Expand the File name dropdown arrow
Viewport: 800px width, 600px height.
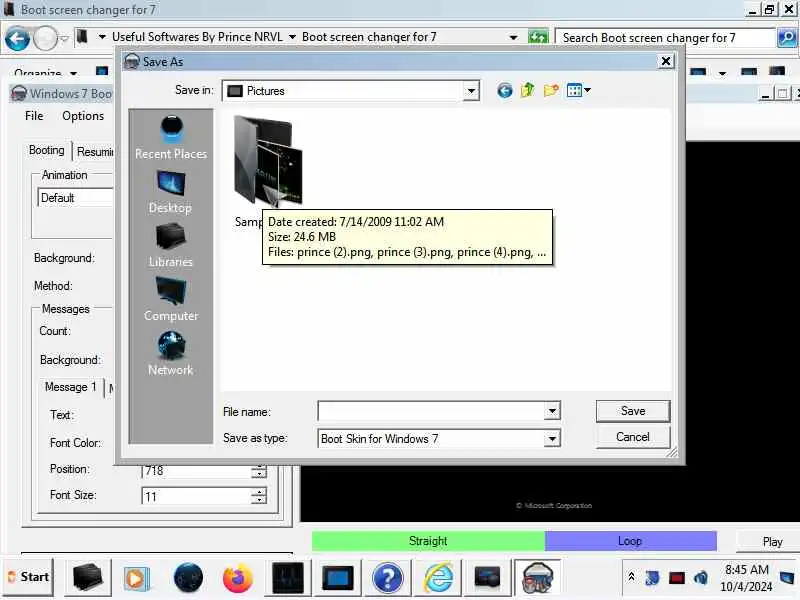pos(552,411)
